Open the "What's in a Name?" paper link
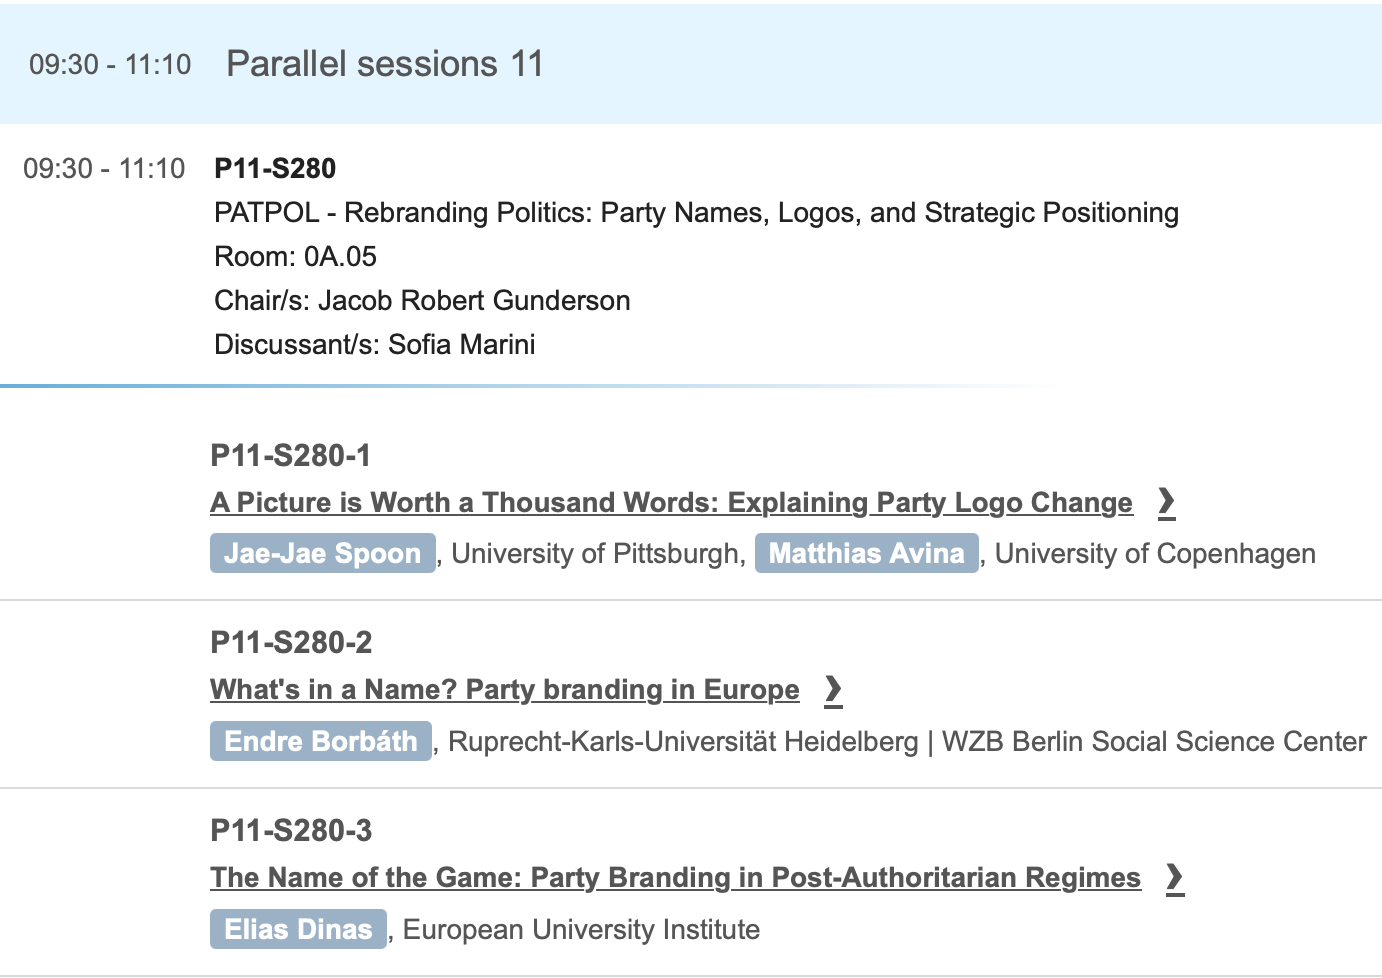Screen dimensions: 1382x978 point(504,690)
